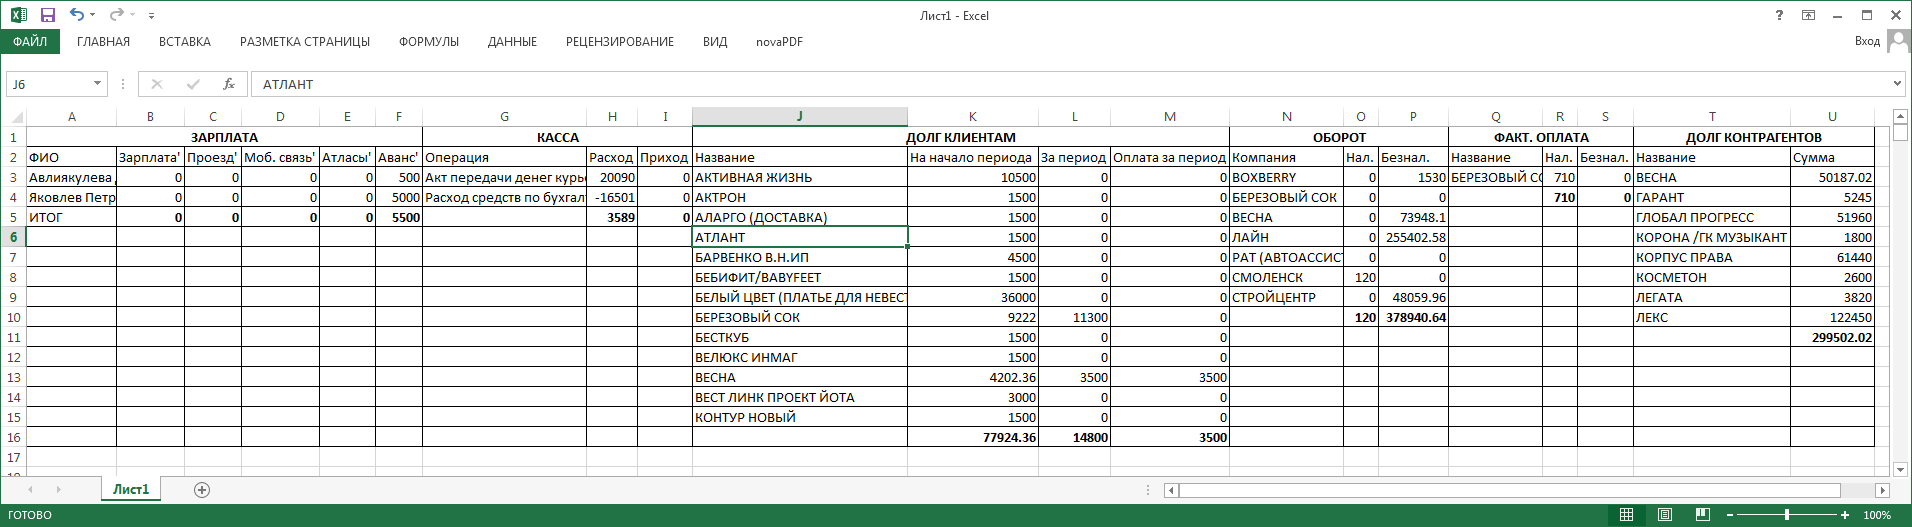This screenshot has height=527, width=1912.
Task: Switch to Page Layout view icon
Action: pos(1665,515)
